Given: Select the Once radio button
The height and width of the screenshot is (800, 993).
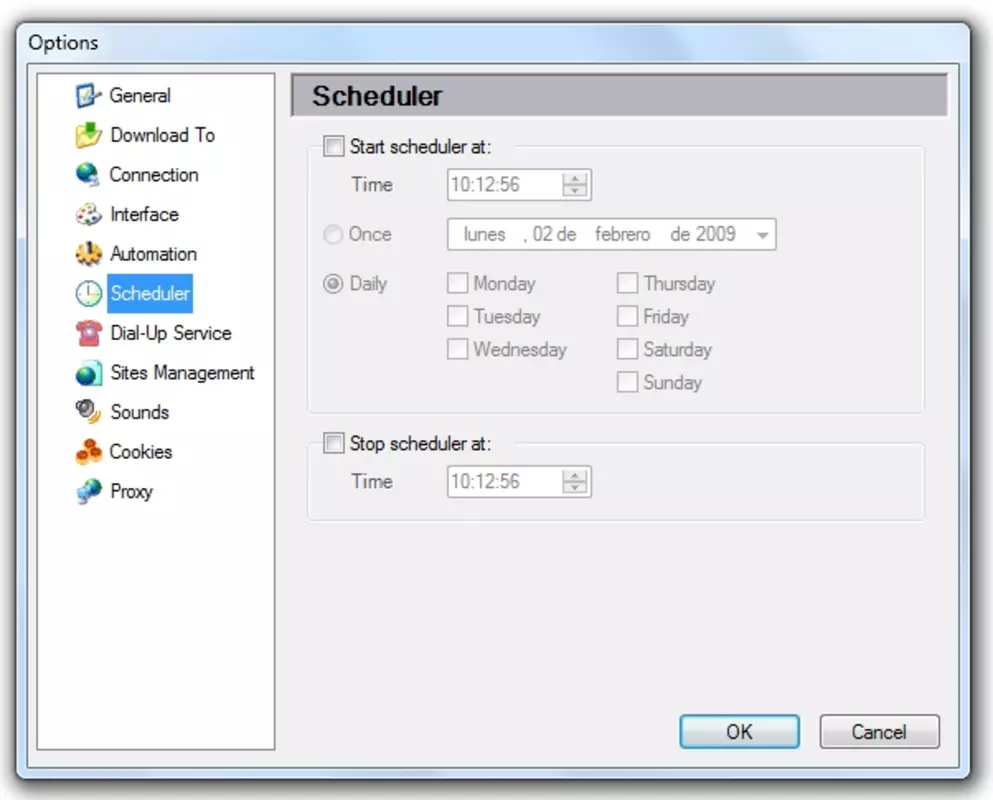Looking at the screenshot, I should pyautogui.click(x=333, y=234).
